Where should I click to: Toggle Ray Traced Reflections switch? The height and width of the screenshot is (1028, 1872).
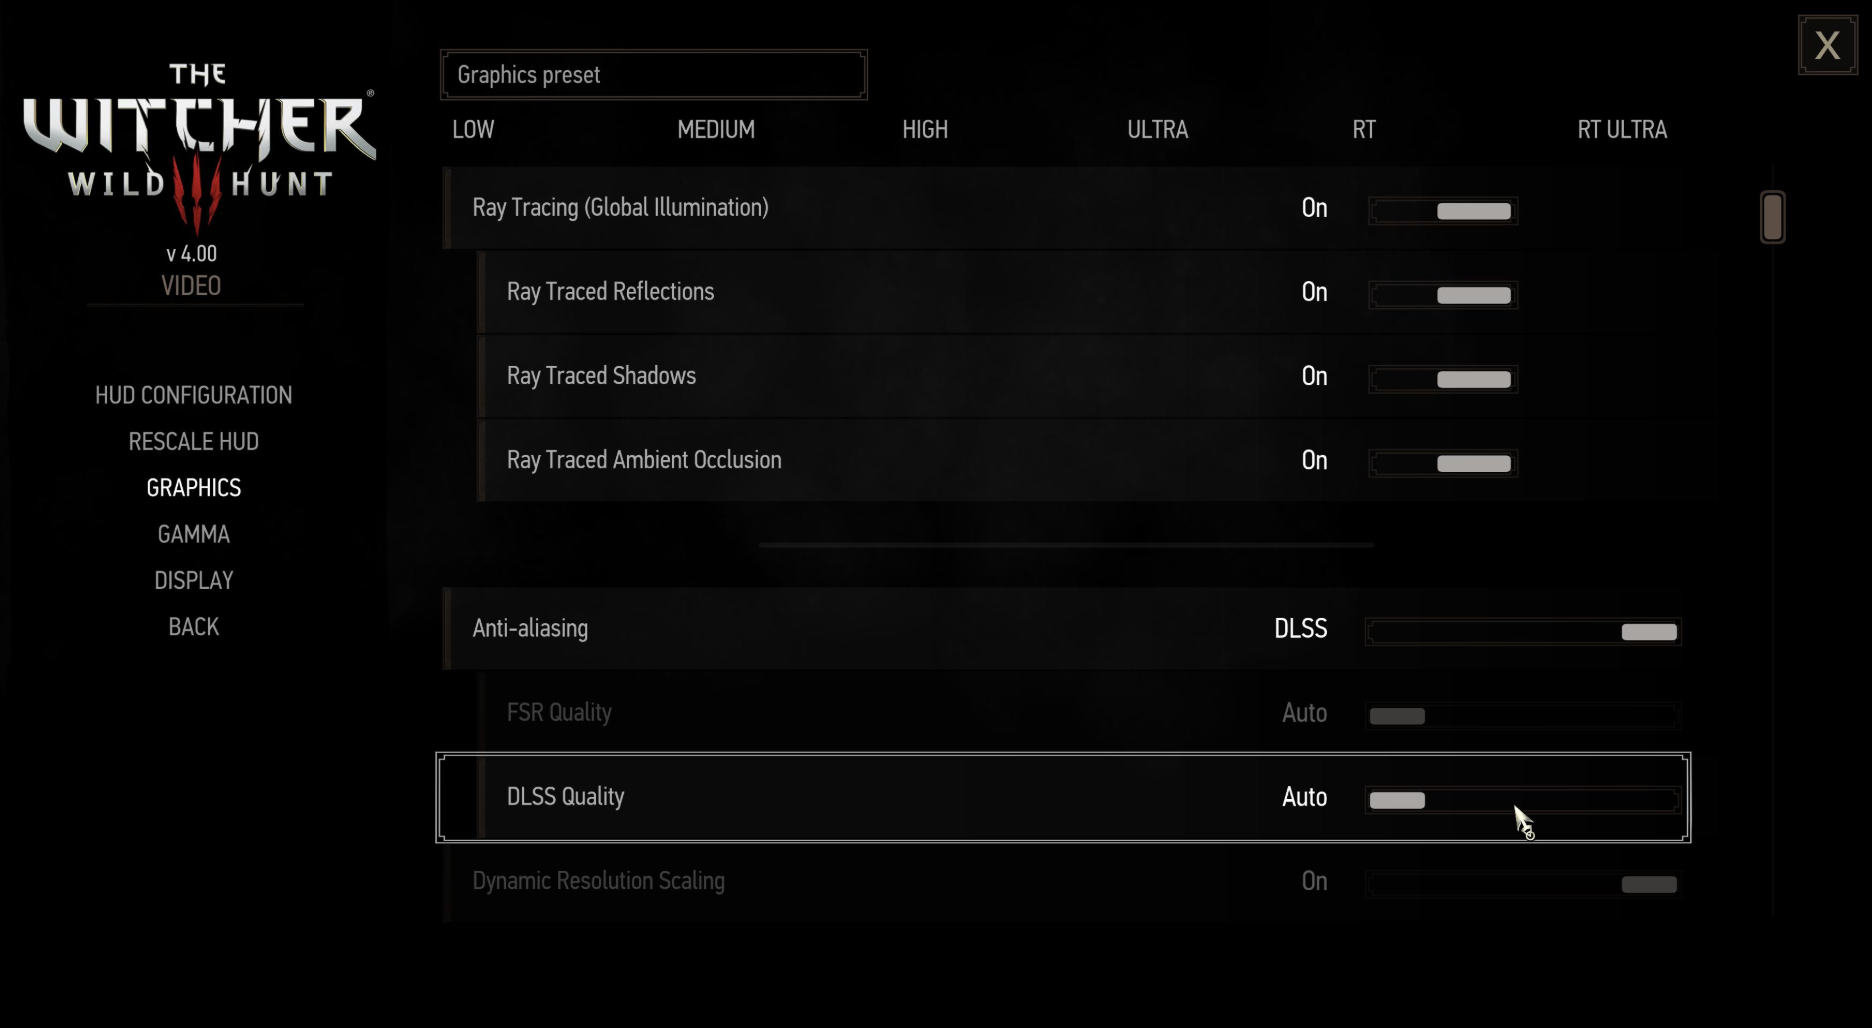(1443, 295)
